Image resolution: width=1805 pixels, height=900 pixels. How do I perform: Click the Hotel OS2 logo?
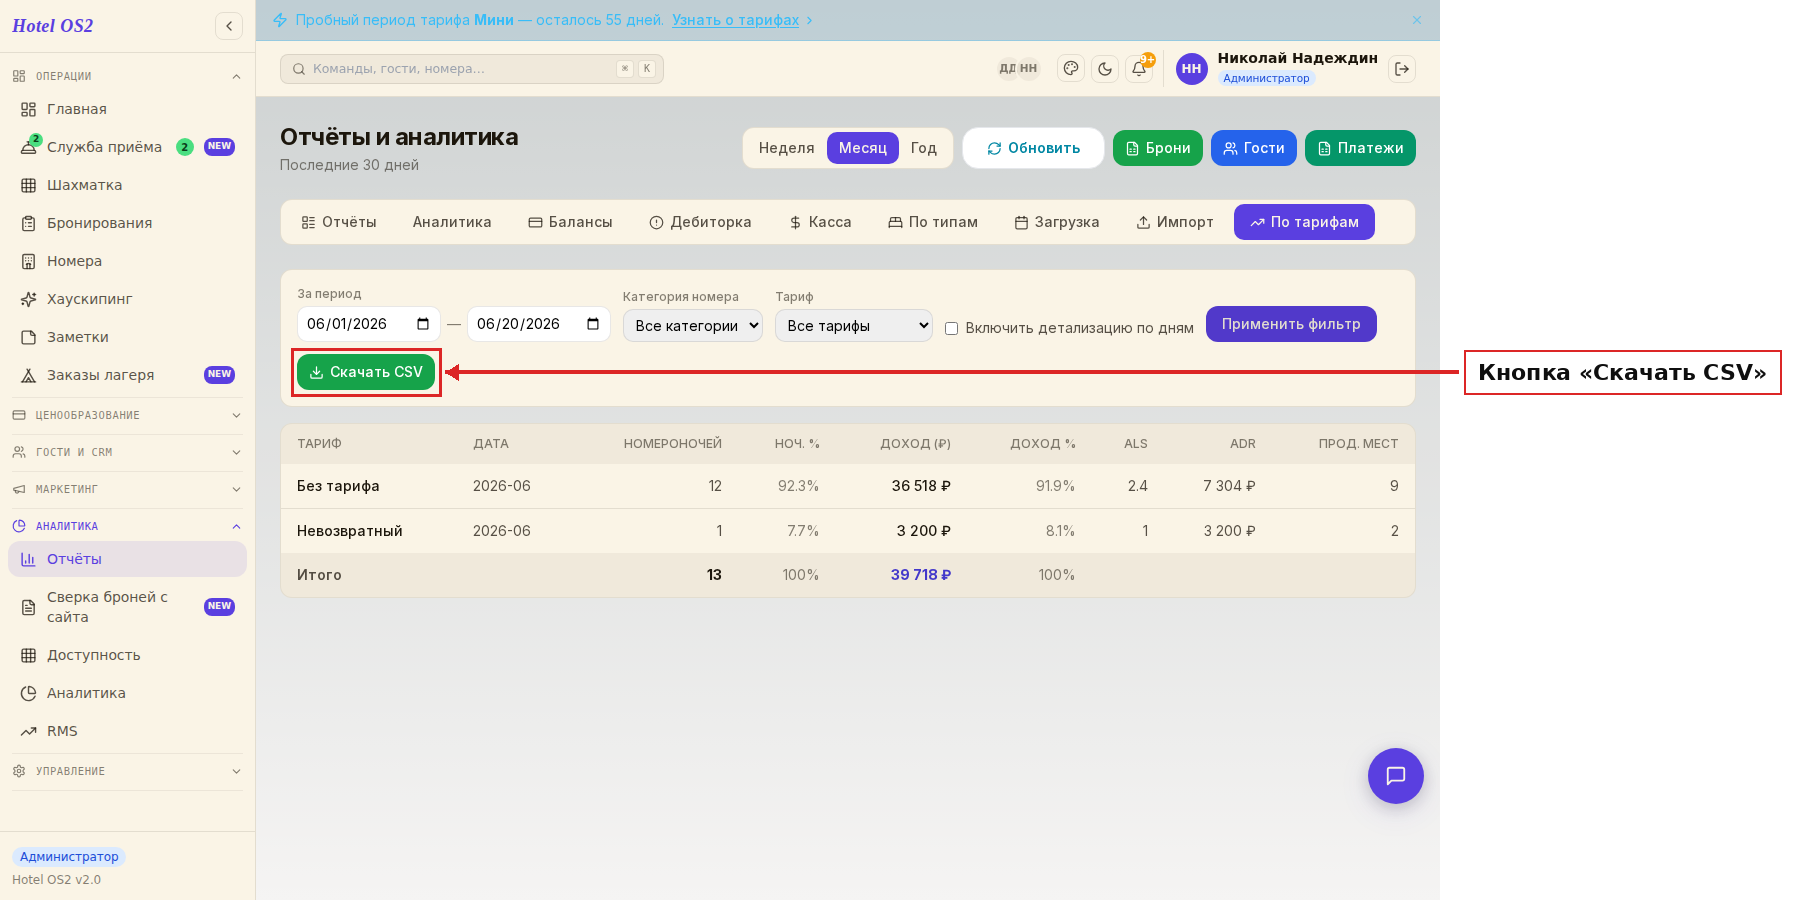pos(53,26)
